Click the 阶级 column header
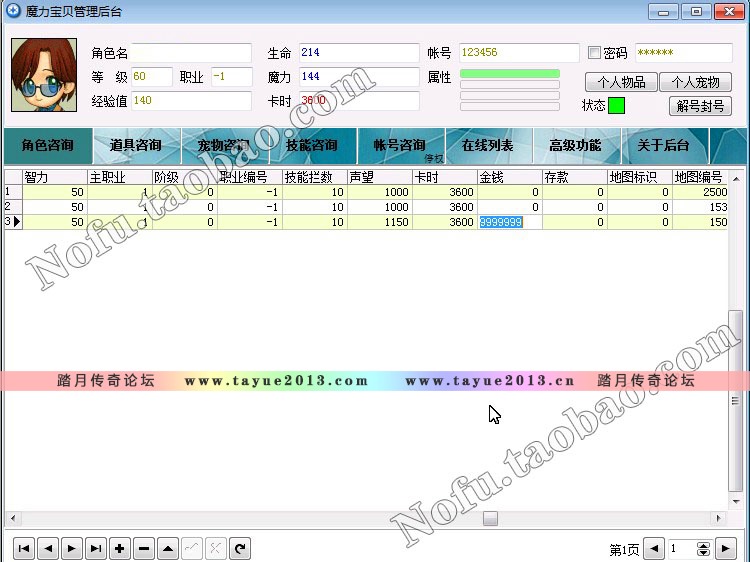Viewport: 750px width, 562px height. point(185,177)
